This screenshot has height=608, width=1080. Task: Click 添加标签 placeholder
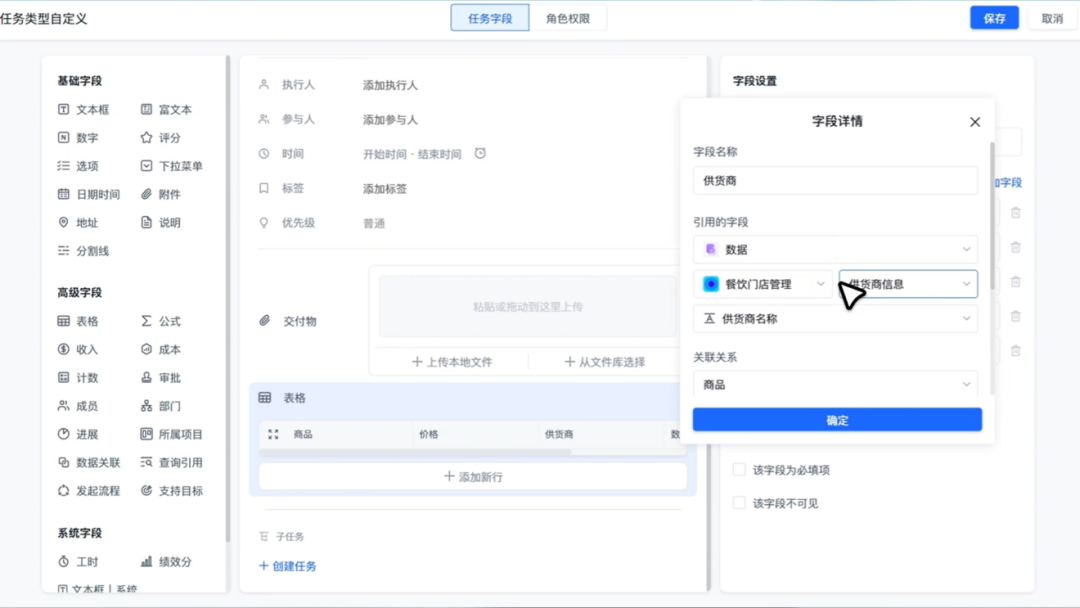pyautogui.click(x=385, y=189)
